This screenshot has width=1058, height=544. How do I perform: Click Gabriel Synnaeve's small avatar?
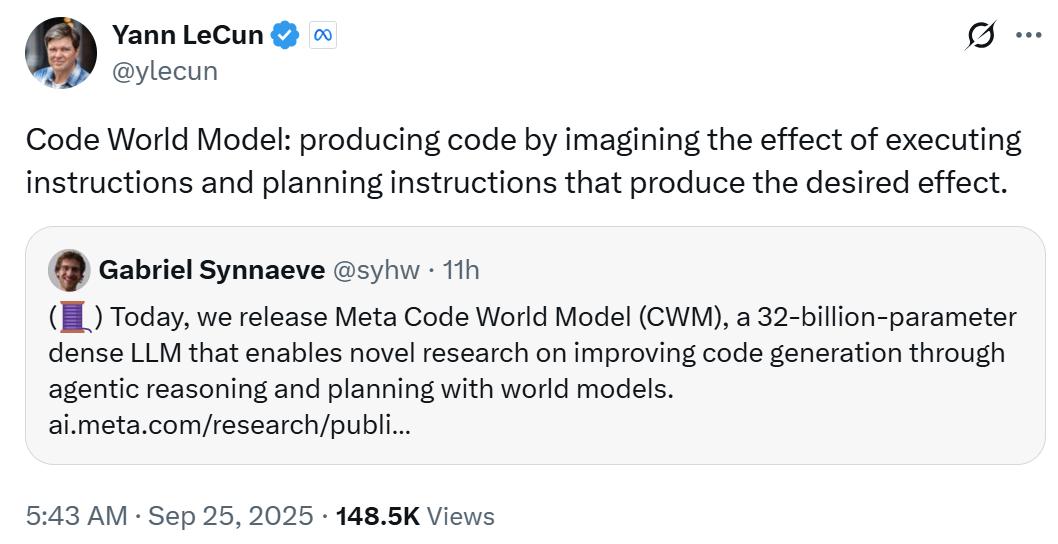[x=68, y=269]
